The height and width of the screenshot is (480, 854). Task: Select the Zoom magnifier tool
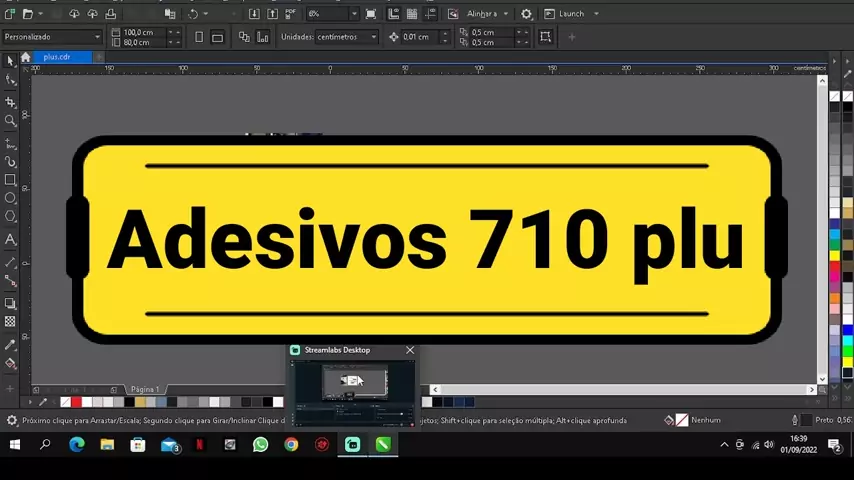coord(10,120)
